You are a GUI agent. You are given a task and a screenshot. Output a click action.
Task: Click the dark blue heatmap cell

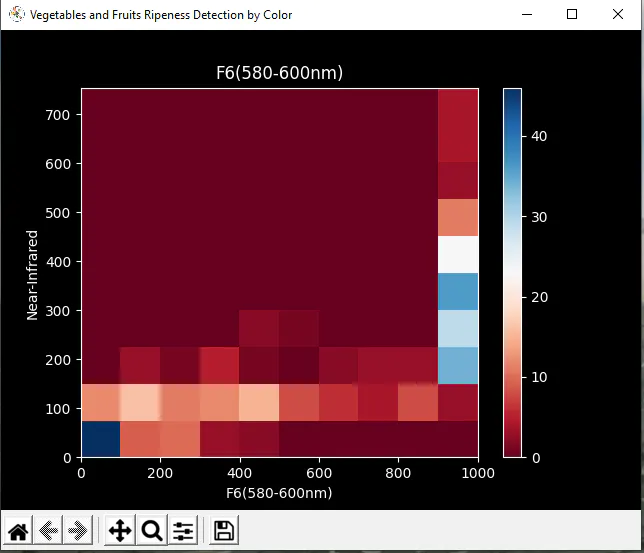pos(101,439)
